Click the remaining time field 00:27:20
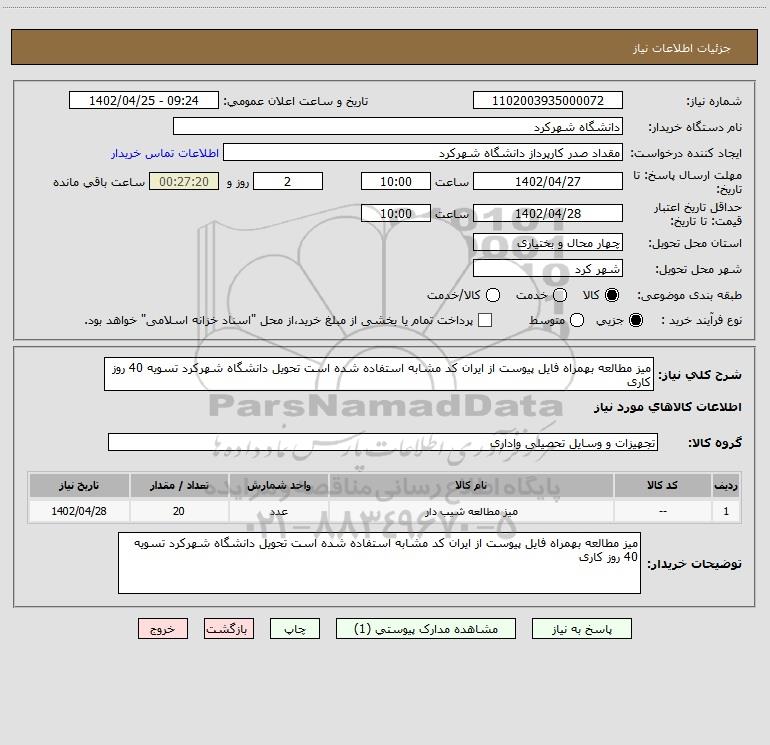 (x=184, y=182)
